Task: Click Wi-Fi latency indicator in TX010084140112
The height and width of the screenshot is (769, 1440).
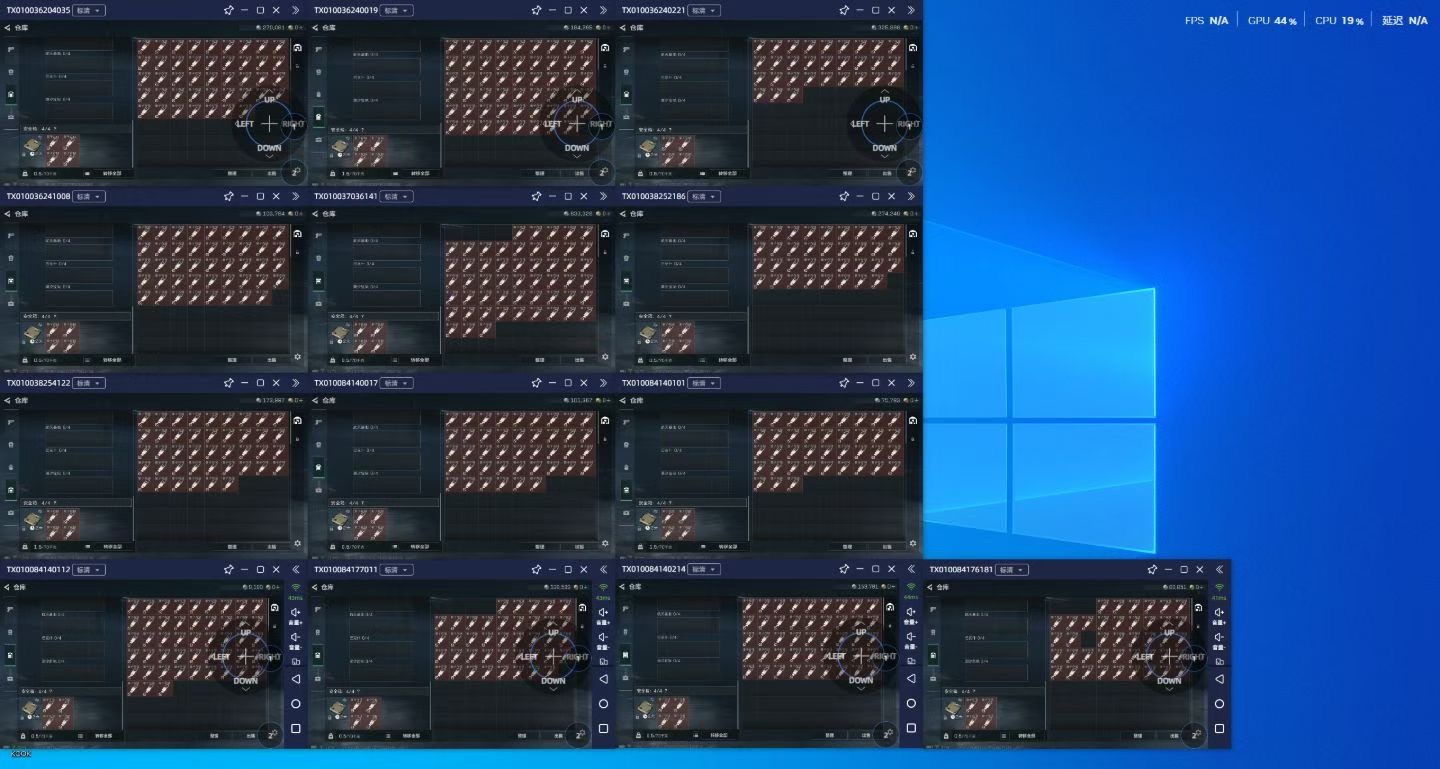Action: (x=296, y=588)
